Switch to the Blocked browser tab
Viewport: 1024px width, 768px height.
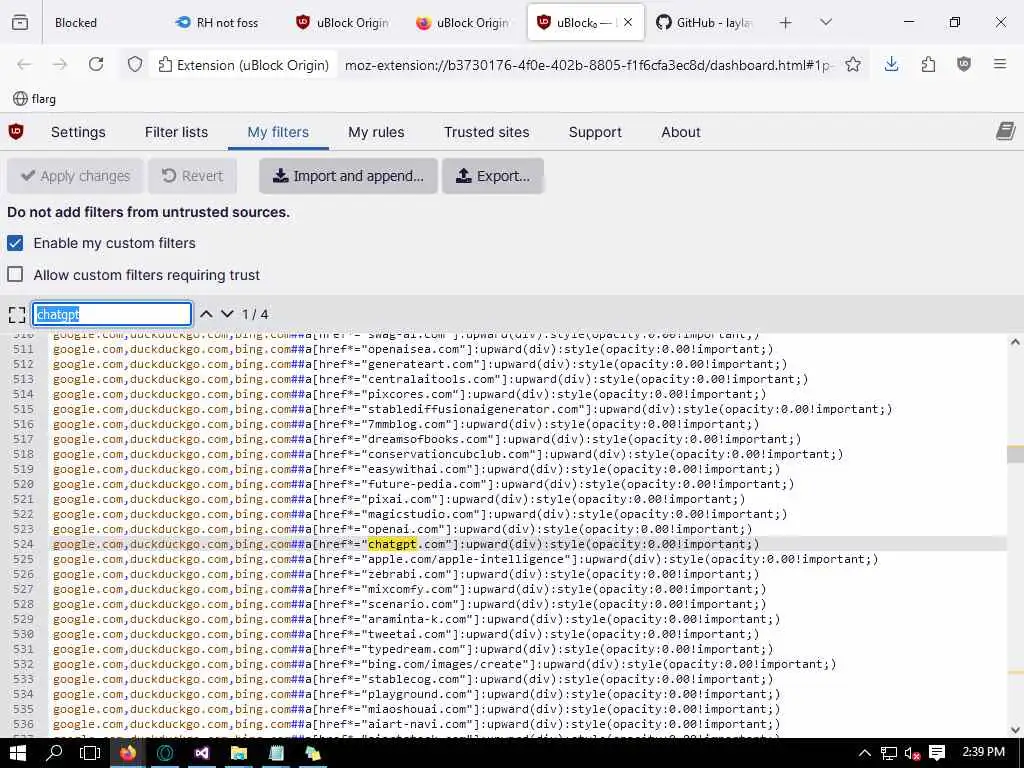[x=76, y=23]
